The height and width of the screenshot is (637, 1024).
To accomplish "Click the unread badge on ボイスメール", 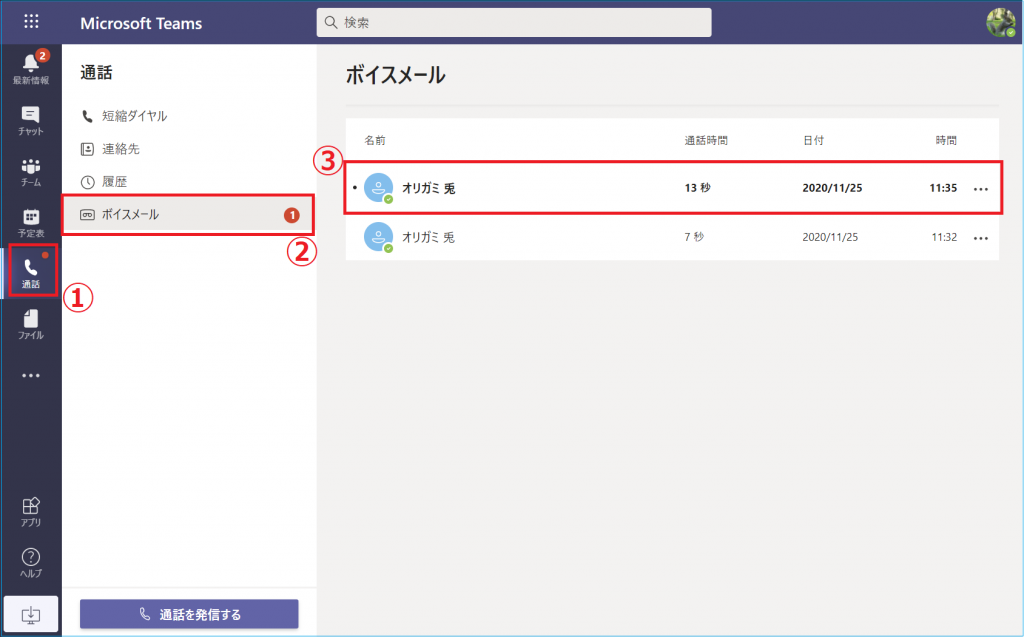I will click(292, 214).
